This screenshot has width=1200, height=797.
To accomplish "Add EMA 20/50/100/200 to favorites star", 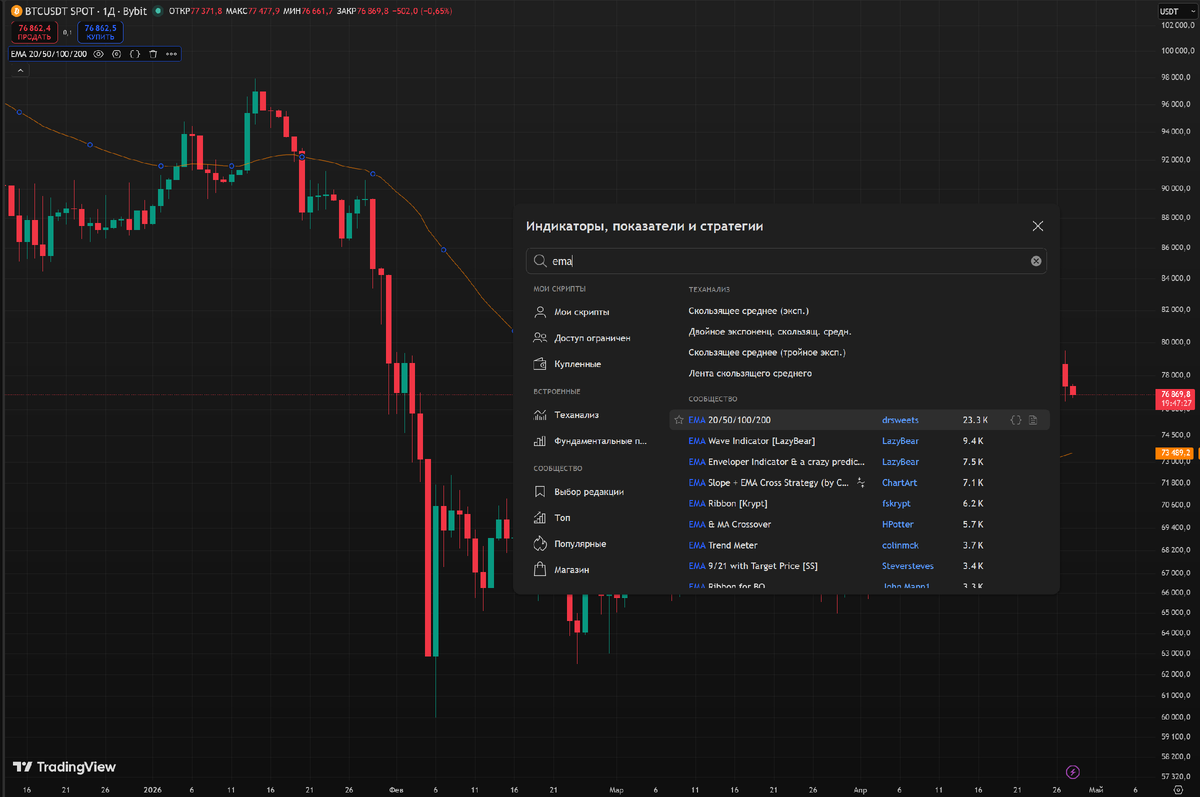I will pos(679,420).
